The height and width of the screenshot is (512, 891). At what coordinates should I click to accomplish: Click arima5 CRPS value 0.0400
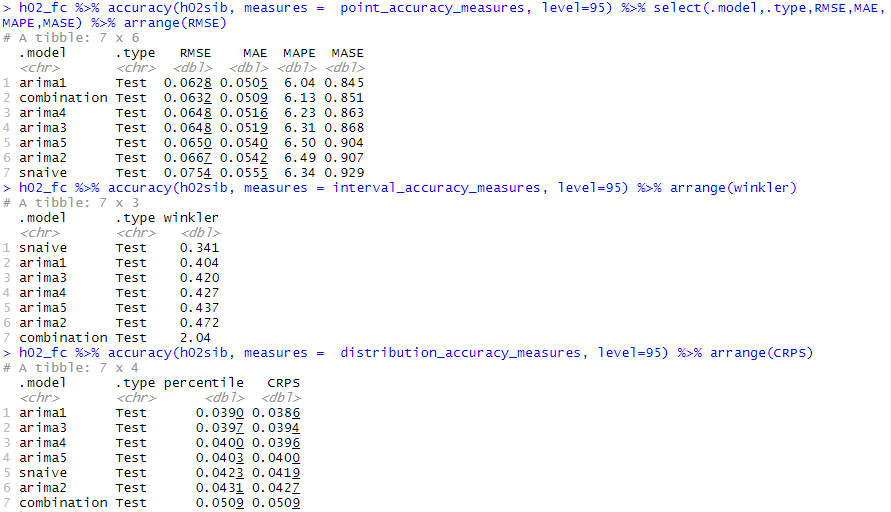[x=276, y=458]
